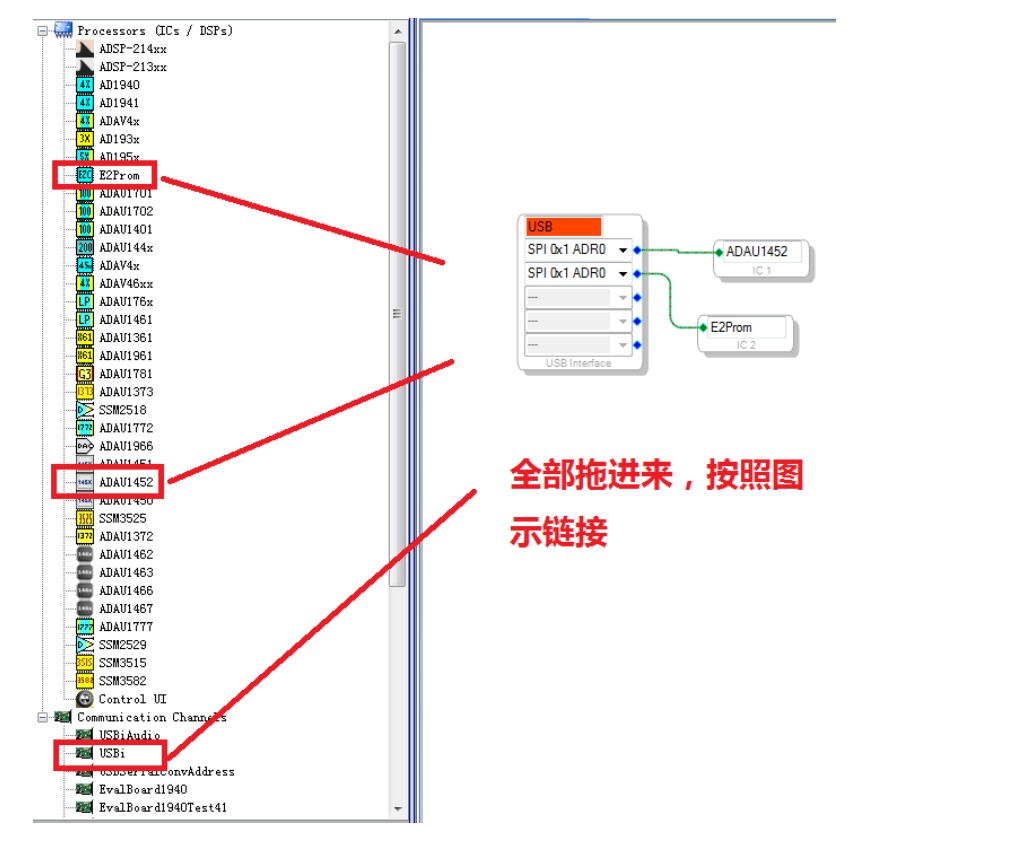Click the ADSP-214xx processor icon
Image resolution: width=1014 pixels, height=843 pixels.
click(x=85, y=48)
